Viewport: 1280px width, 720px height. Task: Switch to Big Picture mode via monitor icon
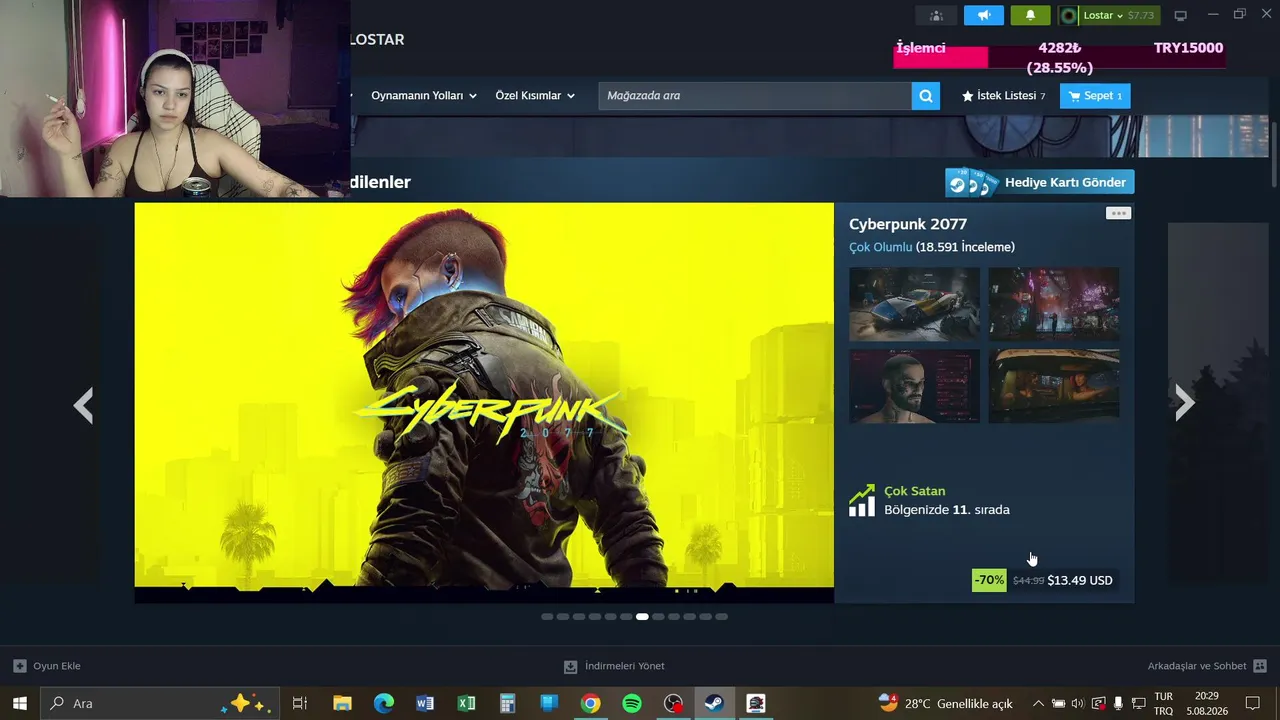coord(1180,15)
